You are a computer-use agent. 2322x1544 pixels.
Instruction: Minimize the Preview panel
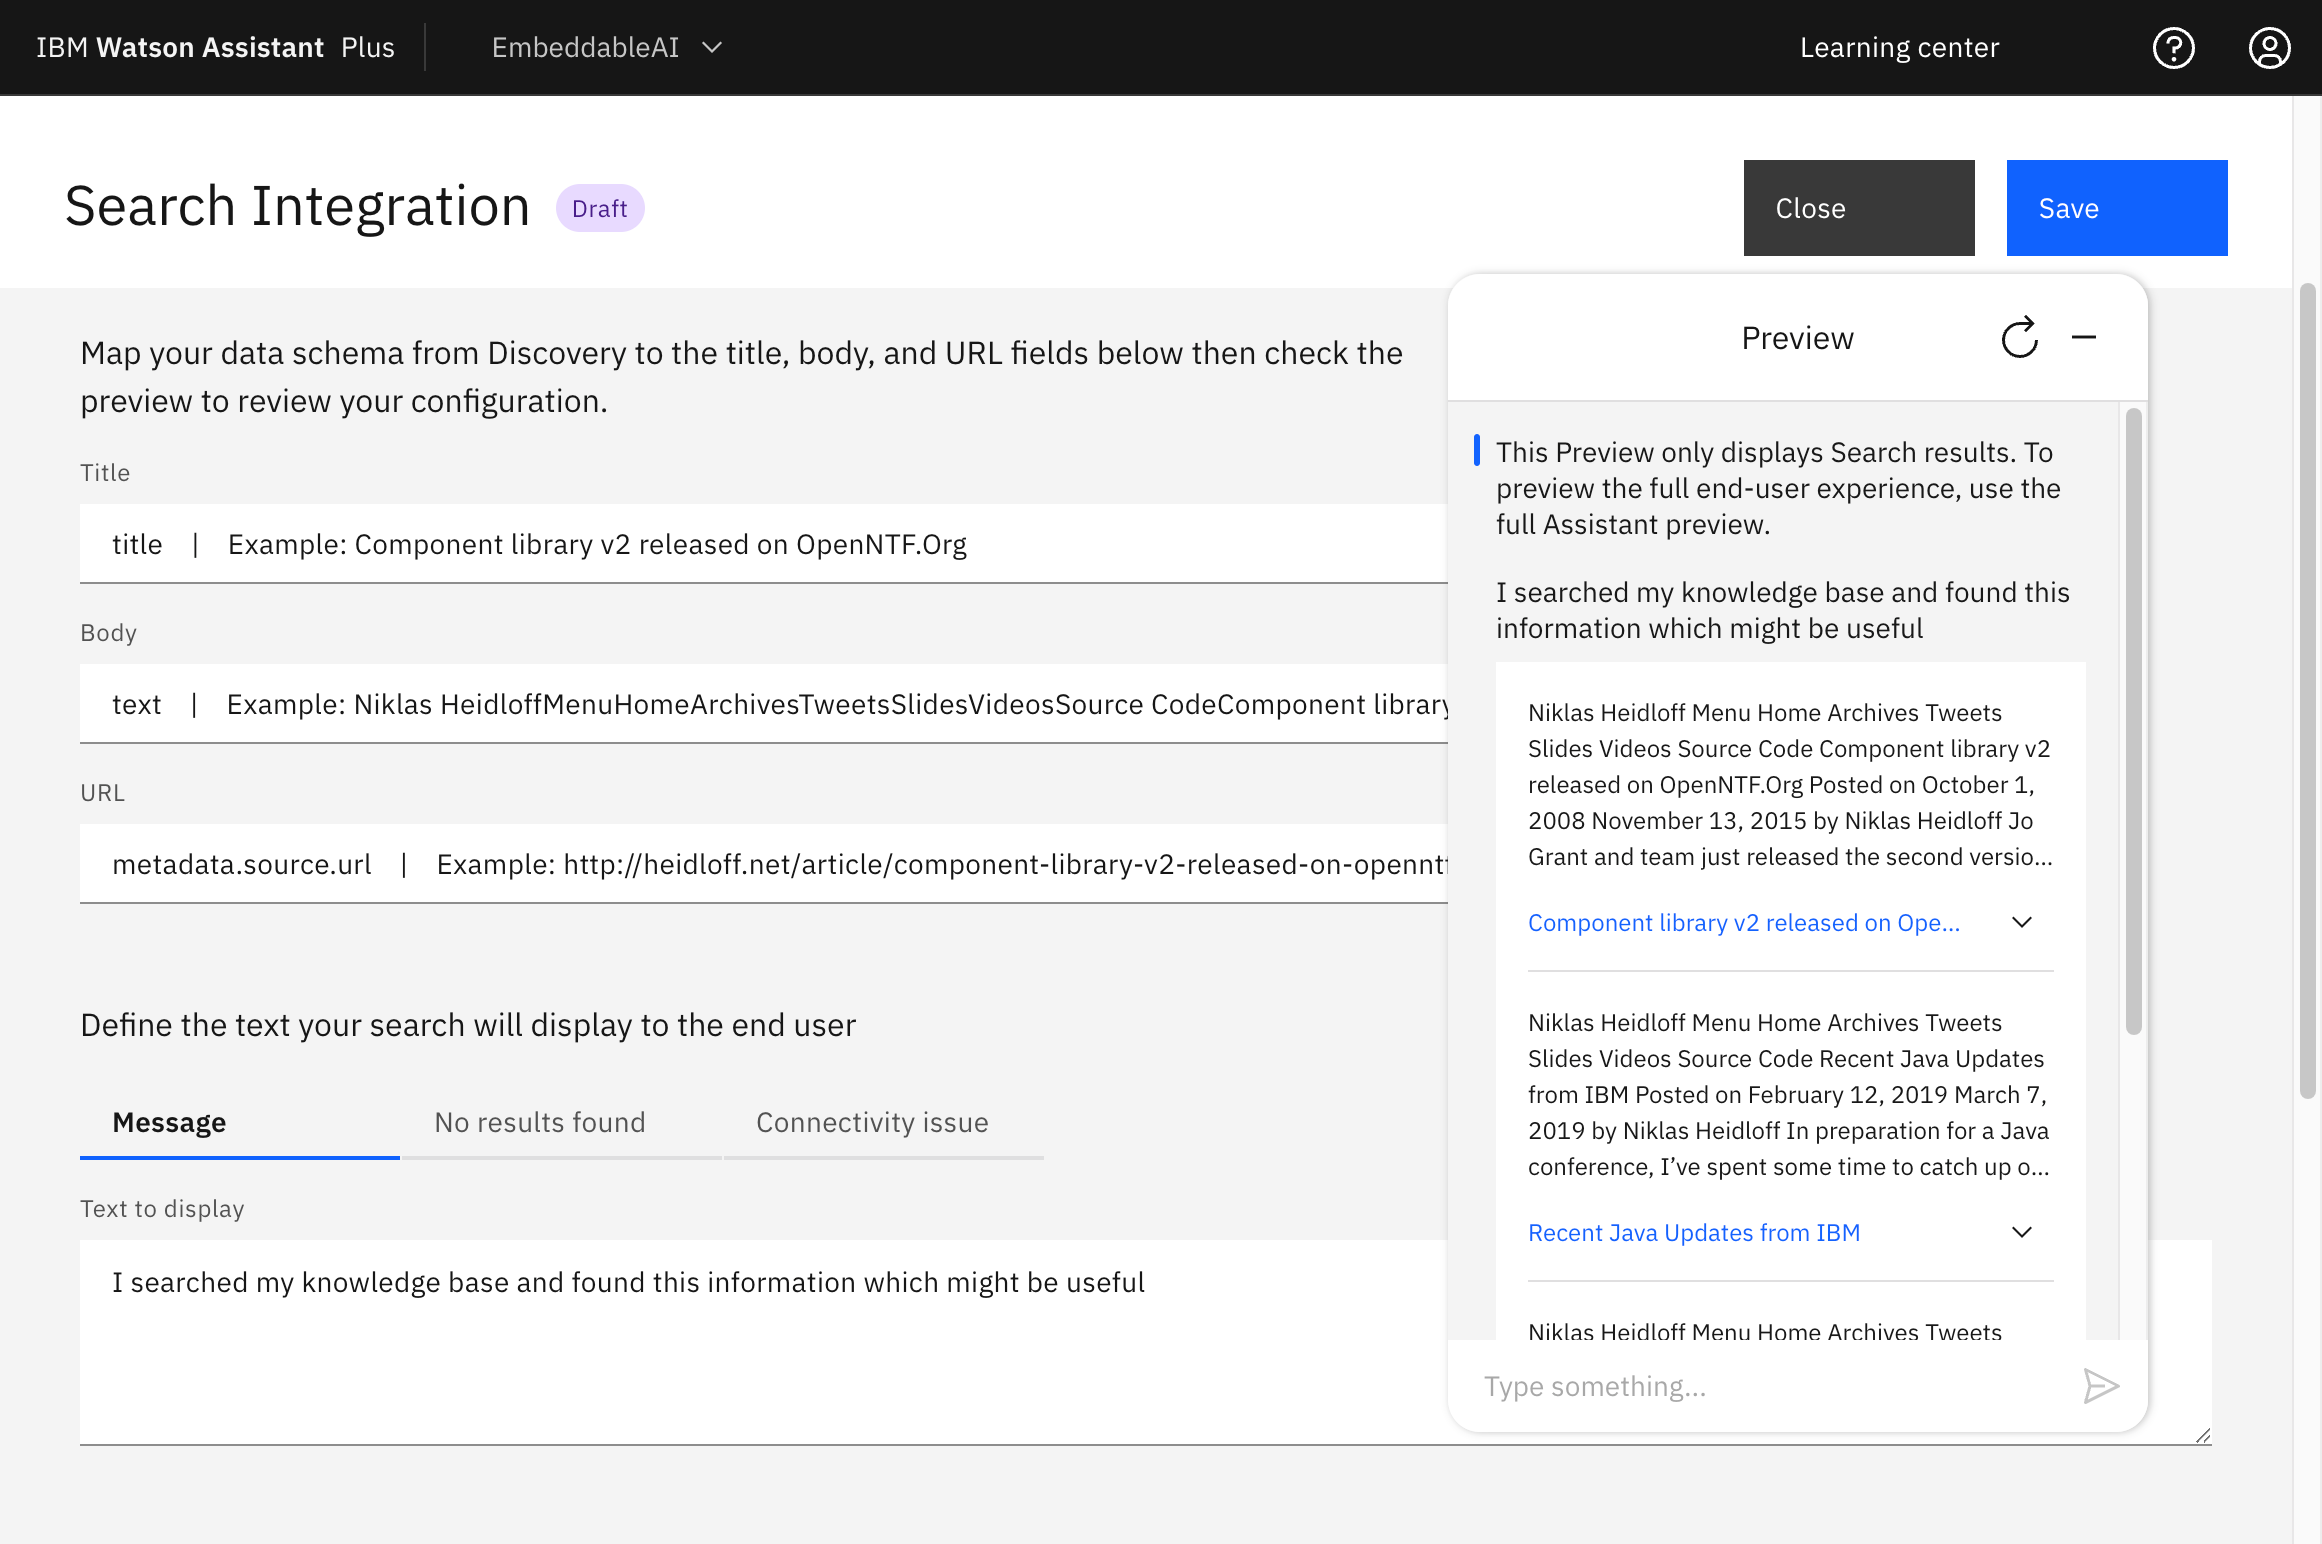coord(2084,338)
